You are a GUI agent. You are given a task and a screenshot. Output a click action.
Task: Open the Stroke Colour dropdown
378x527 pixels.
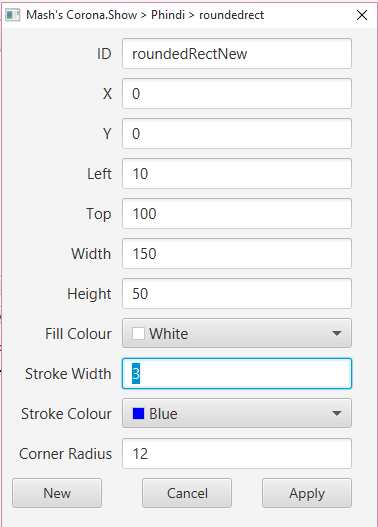237,413
